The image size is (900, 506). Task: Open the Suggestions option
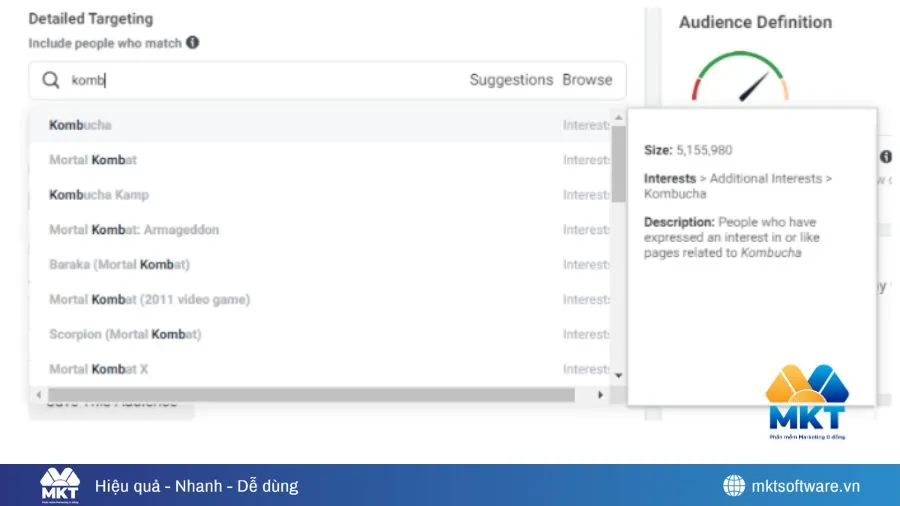point(511,80)
